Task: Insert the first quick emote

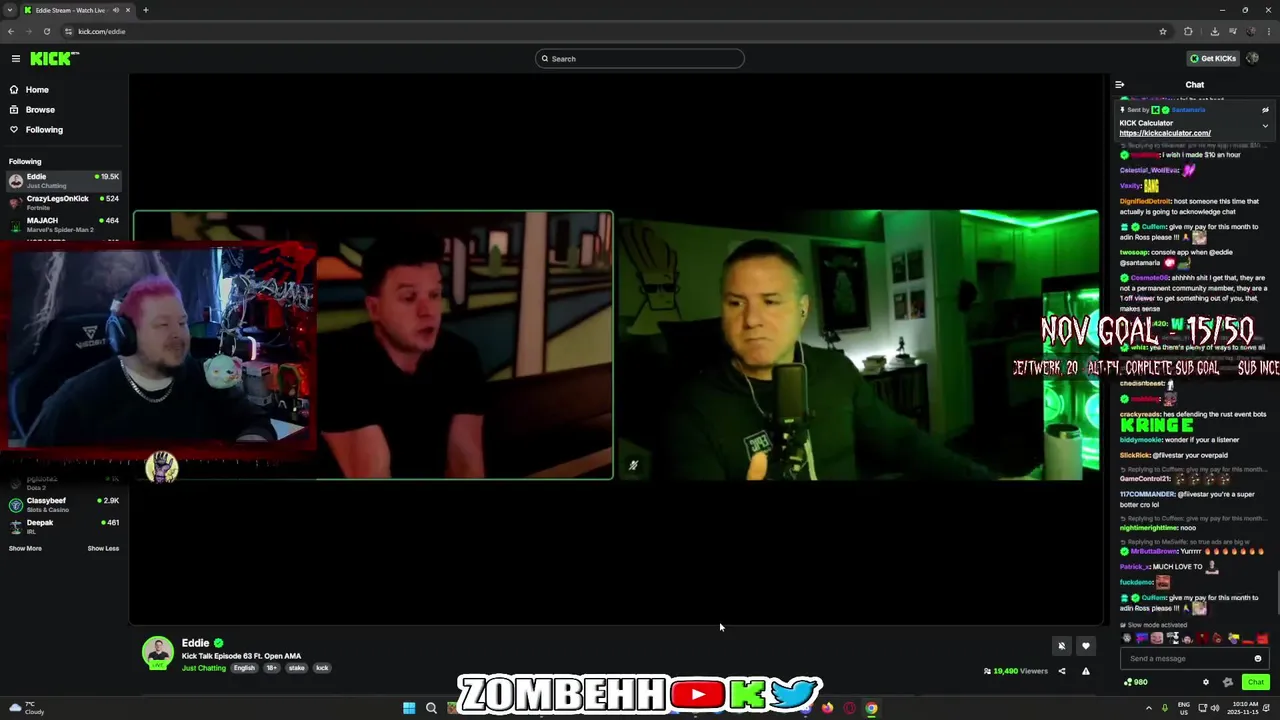Action: [1127, 638]
